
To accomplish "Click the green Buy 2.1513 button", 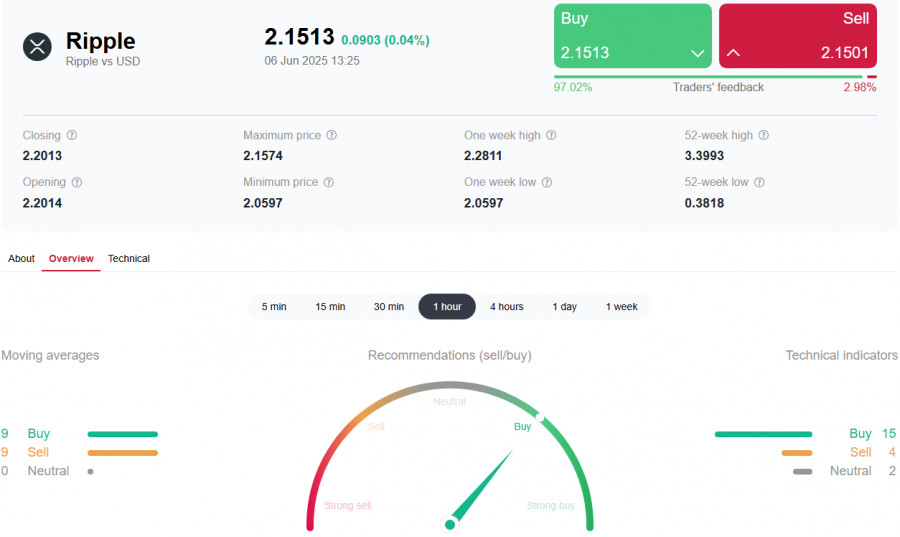I will (633, 36).
